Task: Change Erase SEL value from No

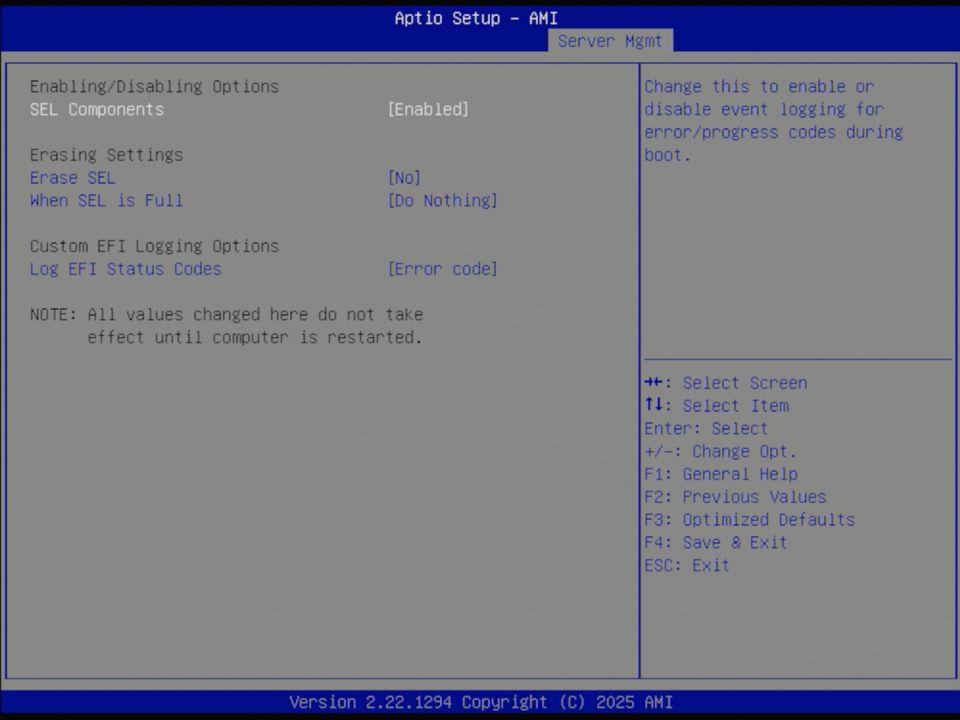Action: click(x=404, y=177)
